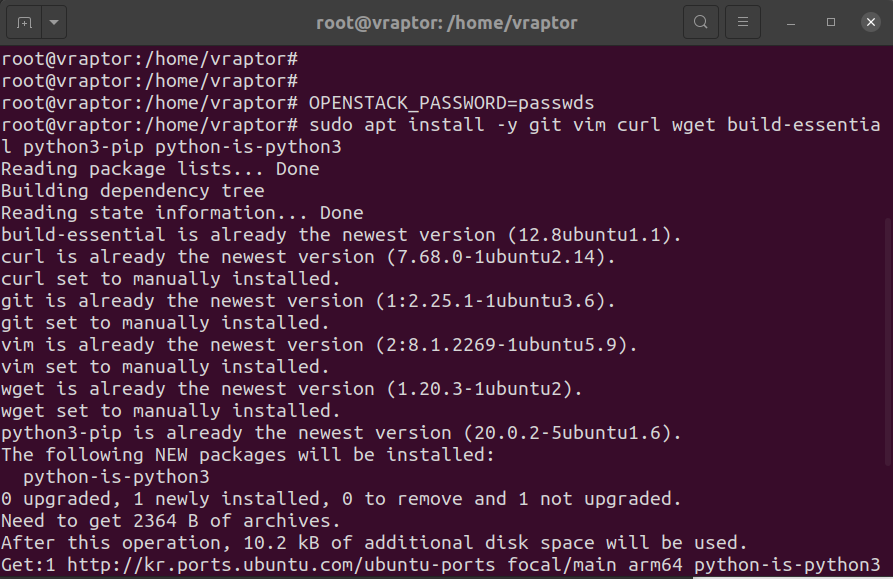The image size is (893, 579).
Task: Maximize the terminal window
Action: point(831,22)
